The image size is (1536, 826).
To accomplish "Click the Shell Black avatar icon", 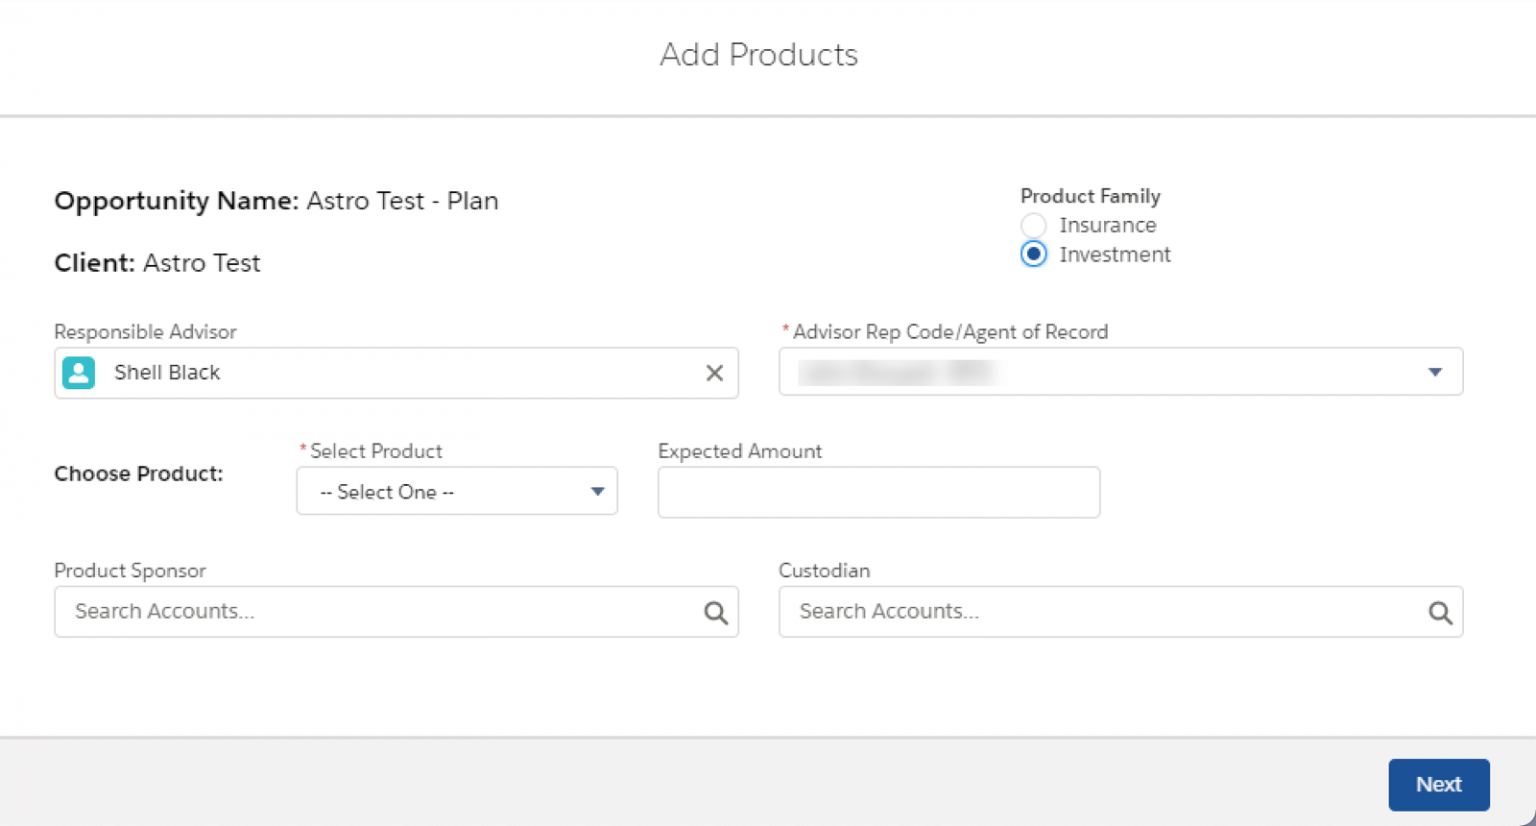I will coord(78,372).
